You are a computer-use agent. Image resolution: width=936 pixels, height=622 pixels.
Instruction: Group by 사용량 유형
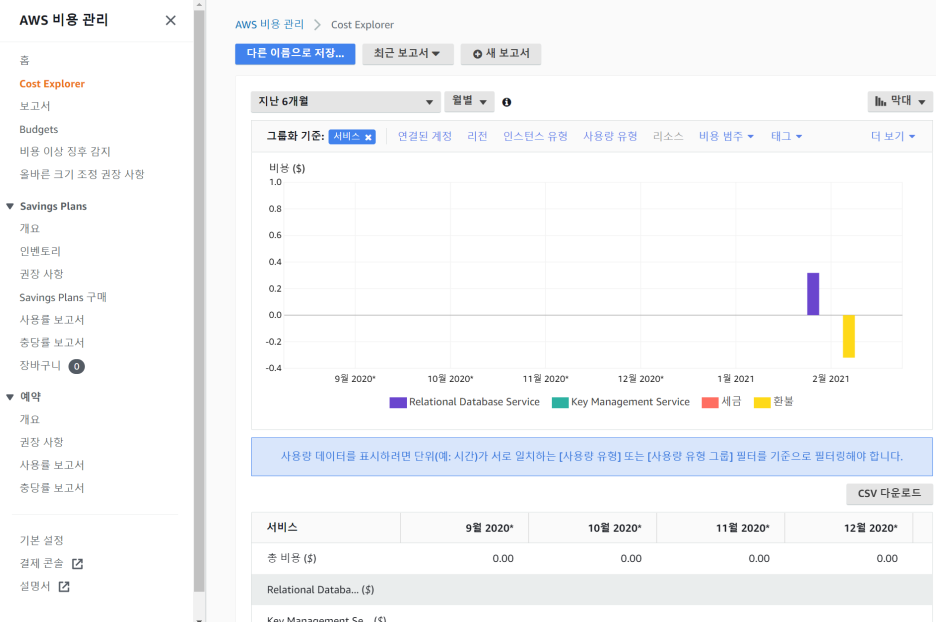610,137
